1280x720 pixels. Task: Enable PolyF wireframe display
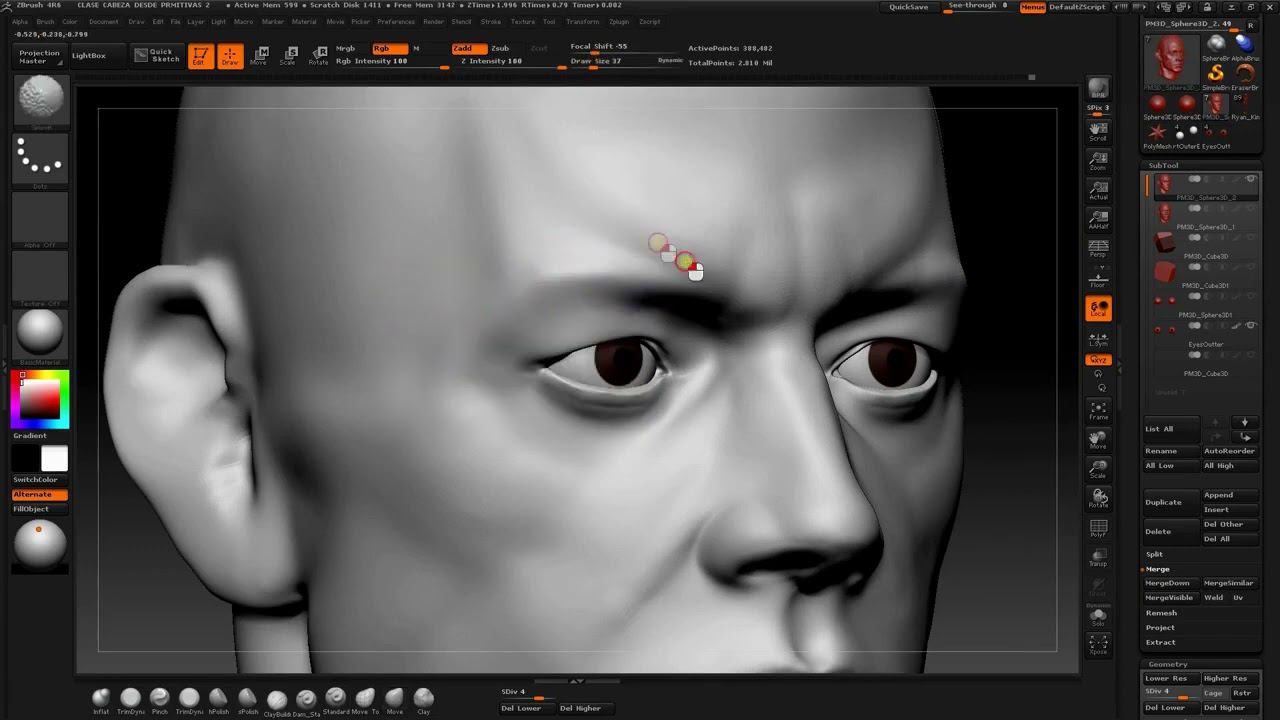pos(1098,528)
